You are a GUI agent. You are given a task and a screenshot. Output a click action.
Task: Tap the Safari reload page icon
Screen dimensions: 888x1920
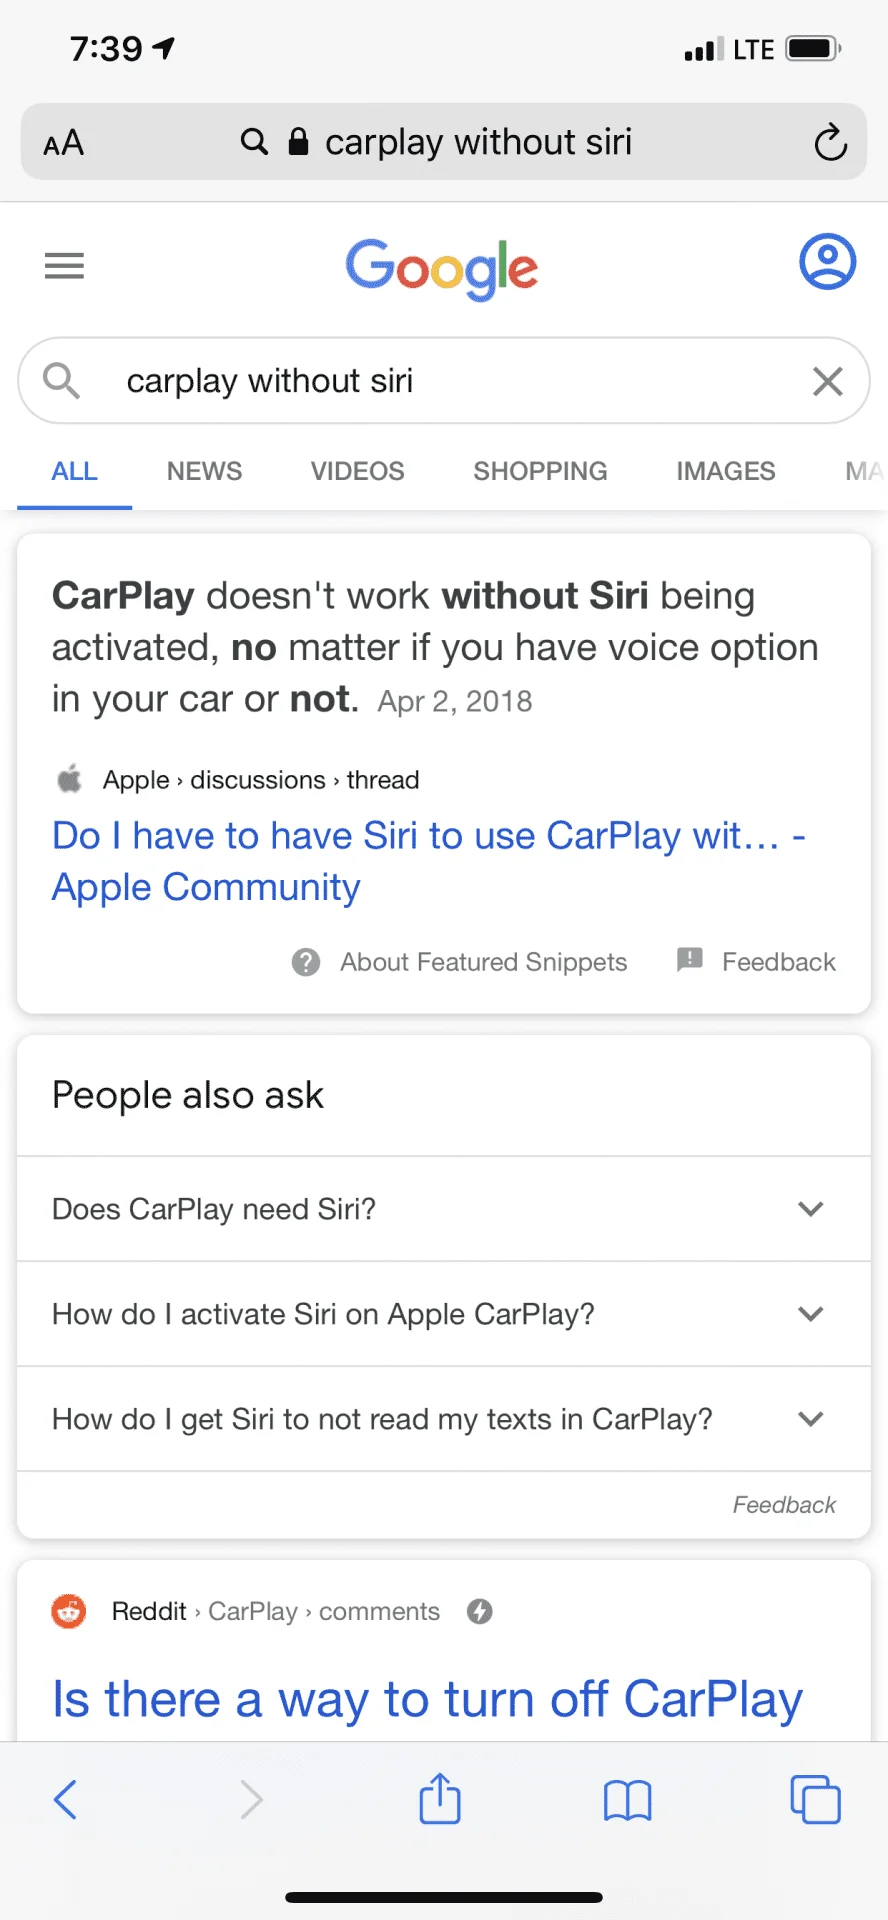pyautogui.click(x=830, y=143)
